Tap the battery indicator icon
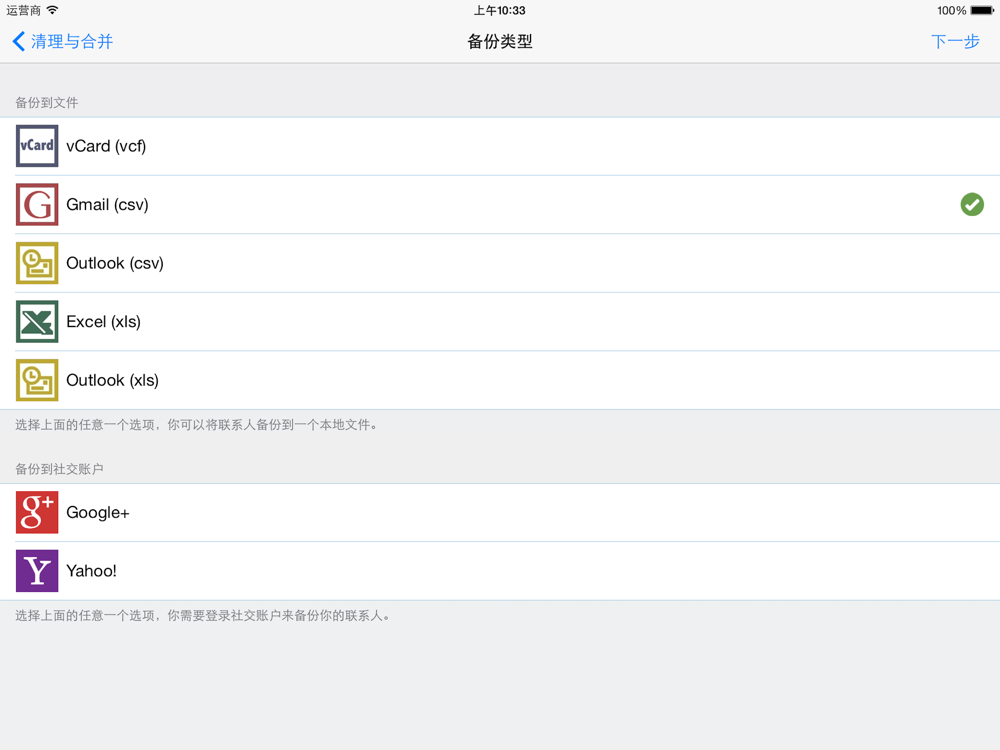Viewport: 1000px width, 750px height. click(982, 10)
